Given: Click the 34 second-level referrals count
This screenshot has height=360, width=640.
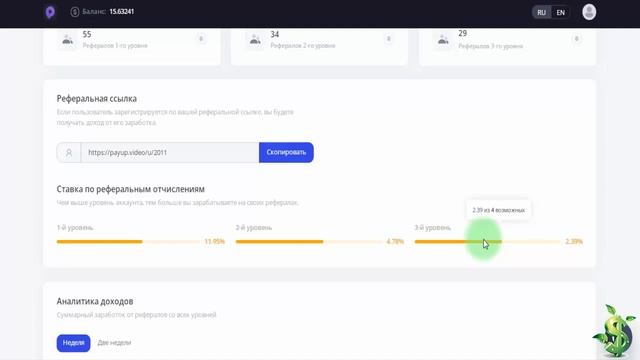Looking at the screenshot, I should 275,34.
